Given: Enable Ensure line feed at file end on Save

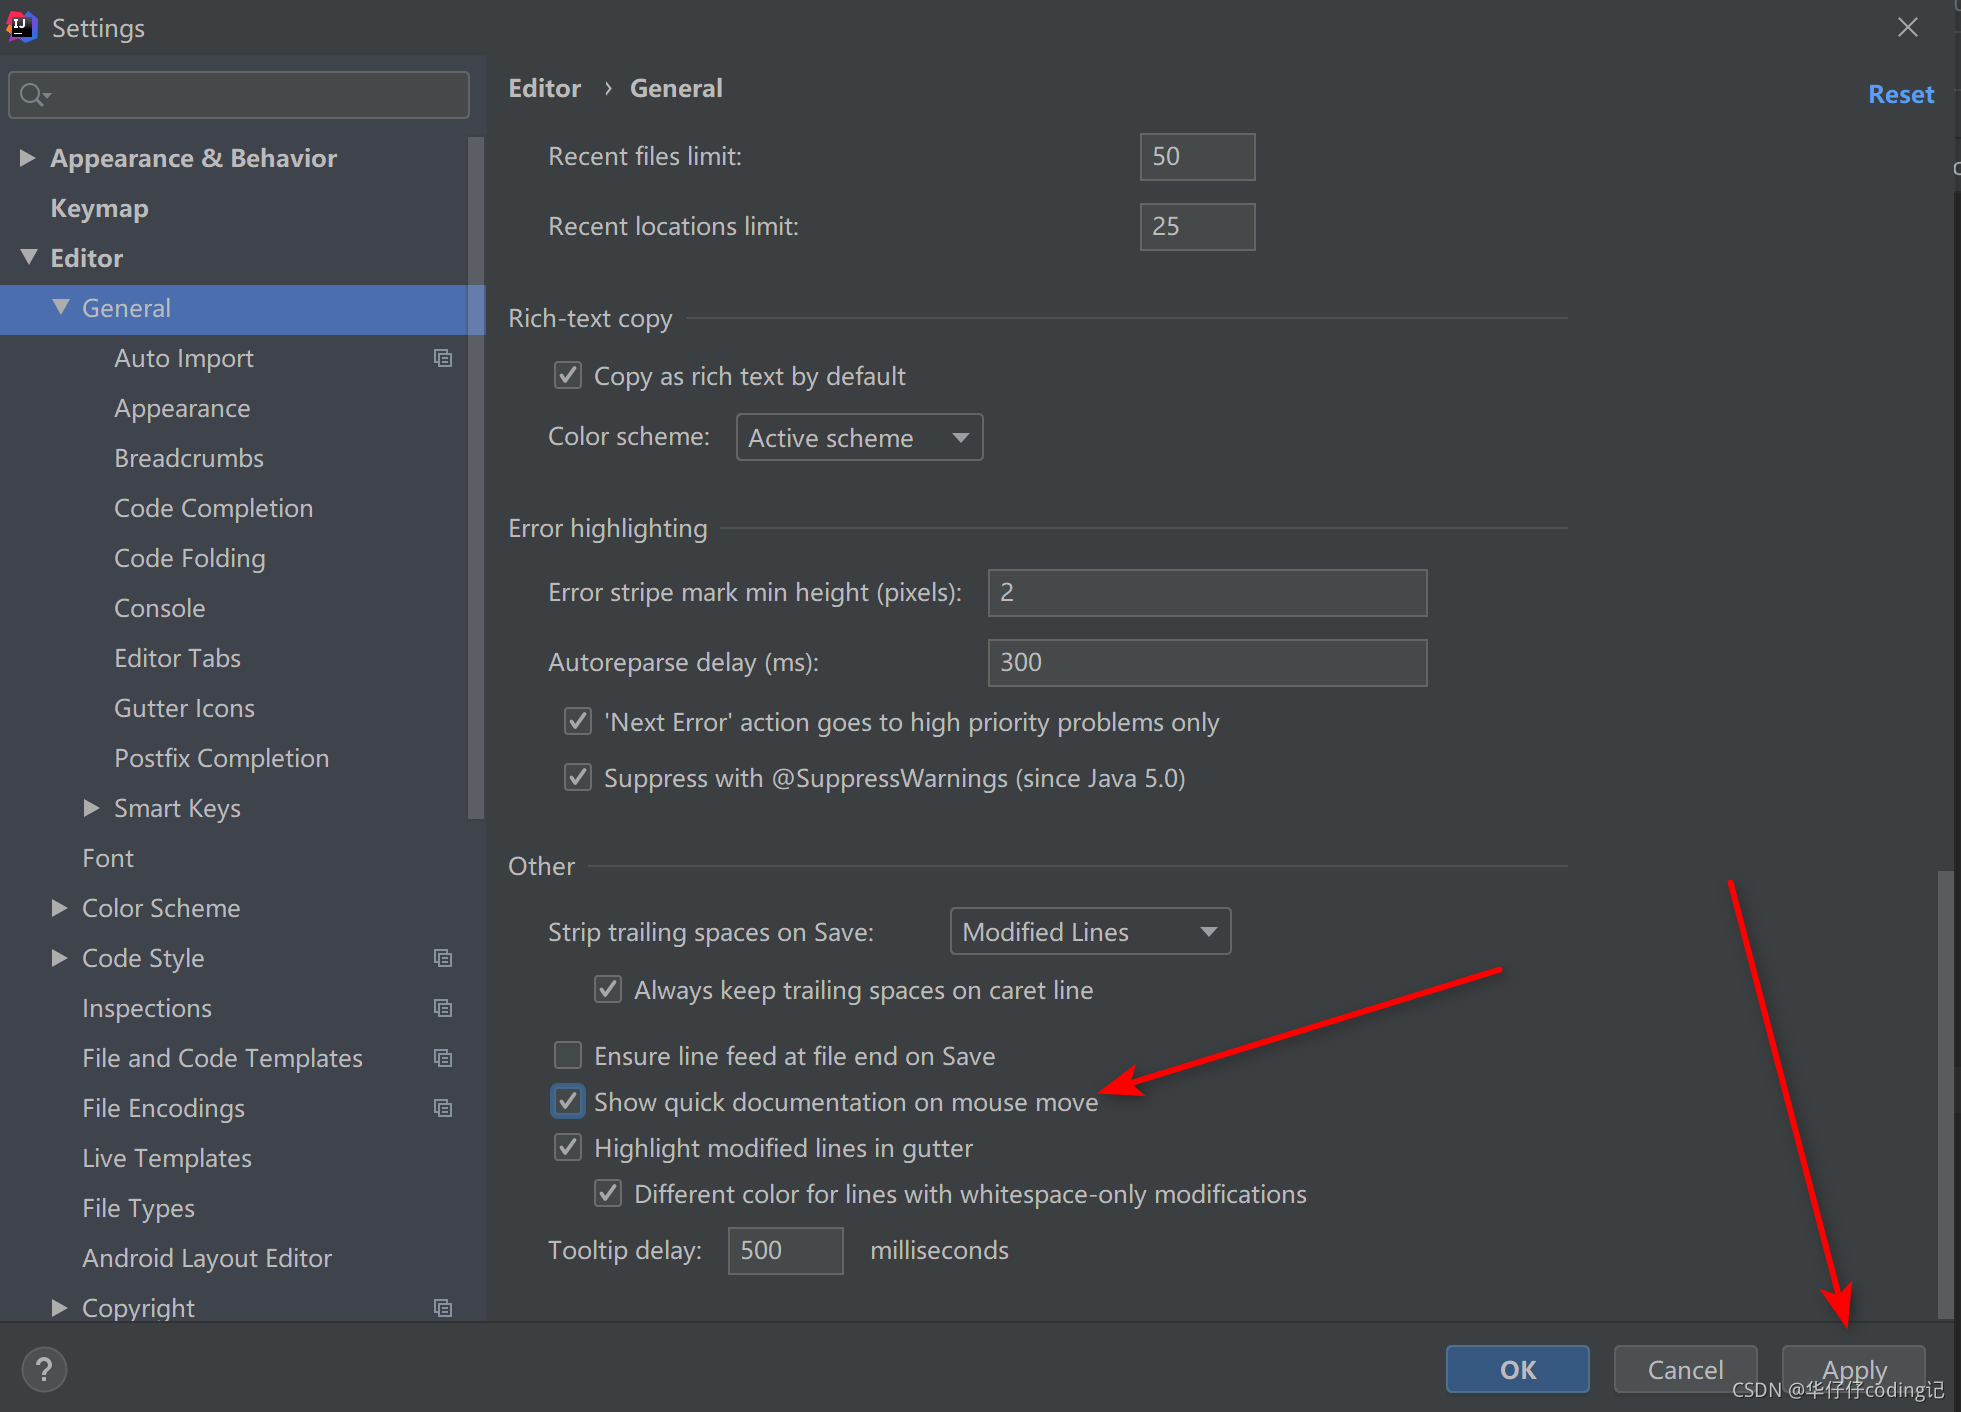Looking at the screenshot, I should (568, 1056).
